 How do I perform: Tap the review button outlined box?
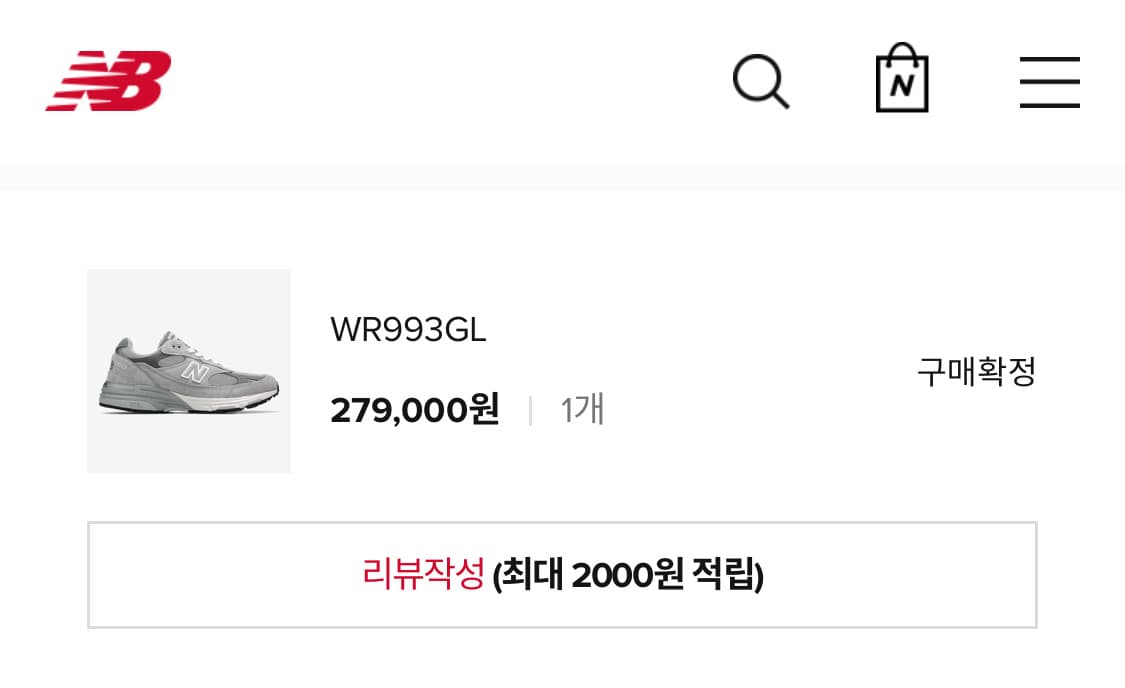click(562, 574)
